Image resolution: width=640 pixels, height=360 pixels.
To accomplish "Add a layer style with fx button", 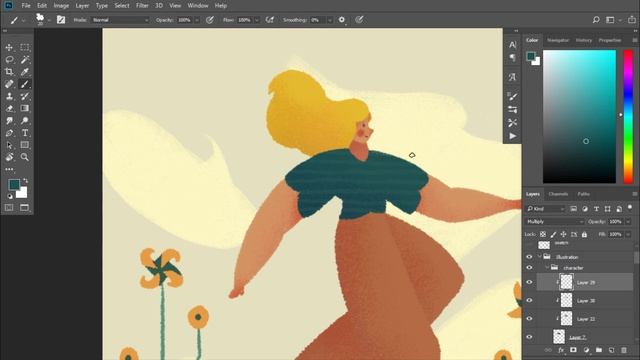I will pos(561,350).
